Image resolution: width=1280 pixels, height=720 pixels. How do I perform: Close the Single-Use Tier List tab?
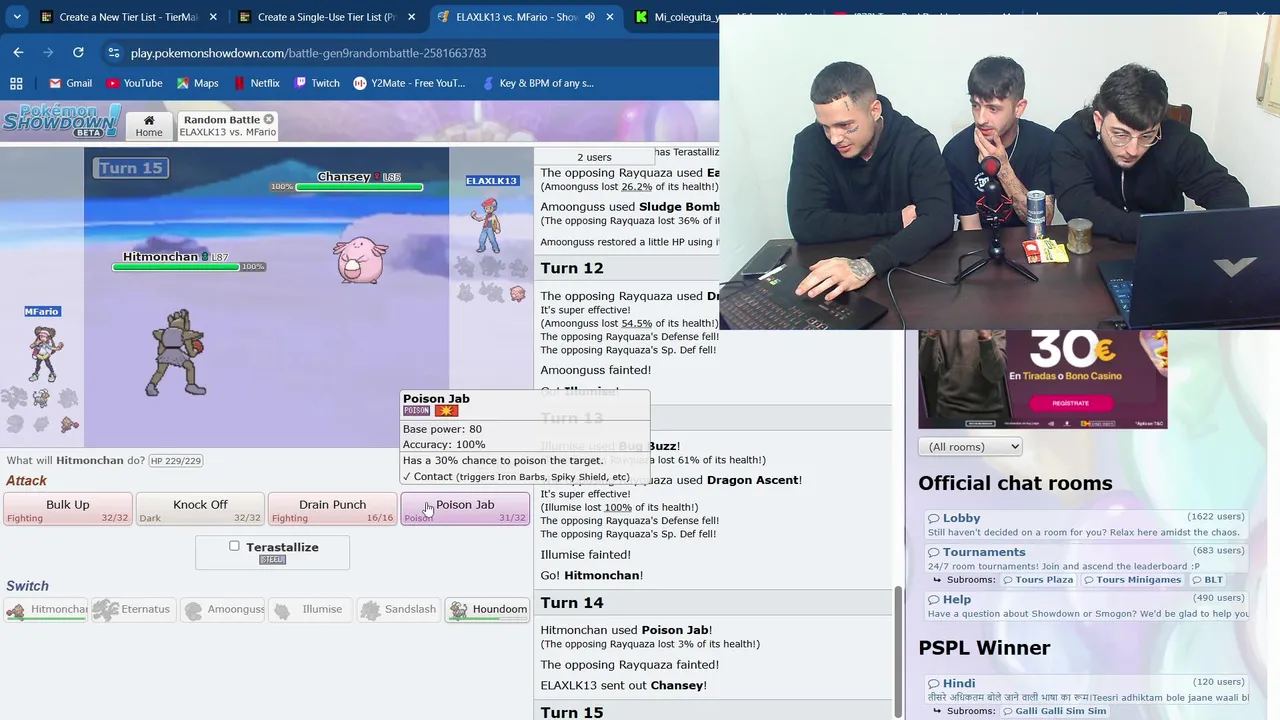(411, 17)
